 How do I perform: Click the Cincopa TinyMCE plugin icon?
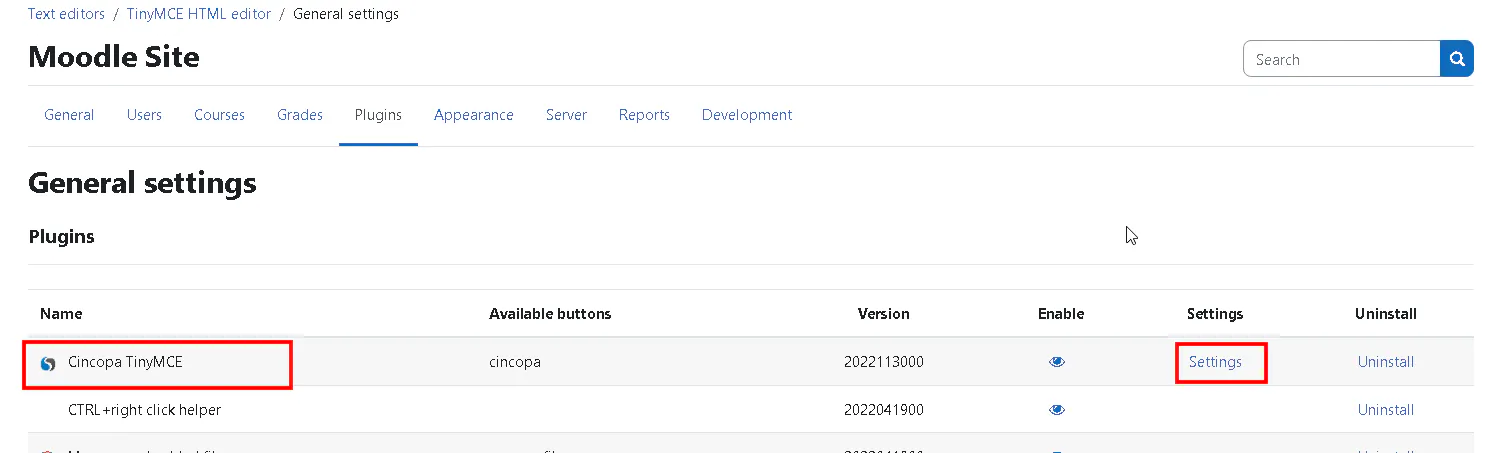click(47, 363)
